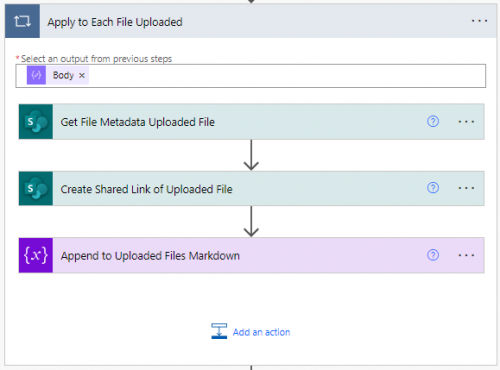Remove the Body token from the output field
500x370 pixels.
[x=82, y=76]
